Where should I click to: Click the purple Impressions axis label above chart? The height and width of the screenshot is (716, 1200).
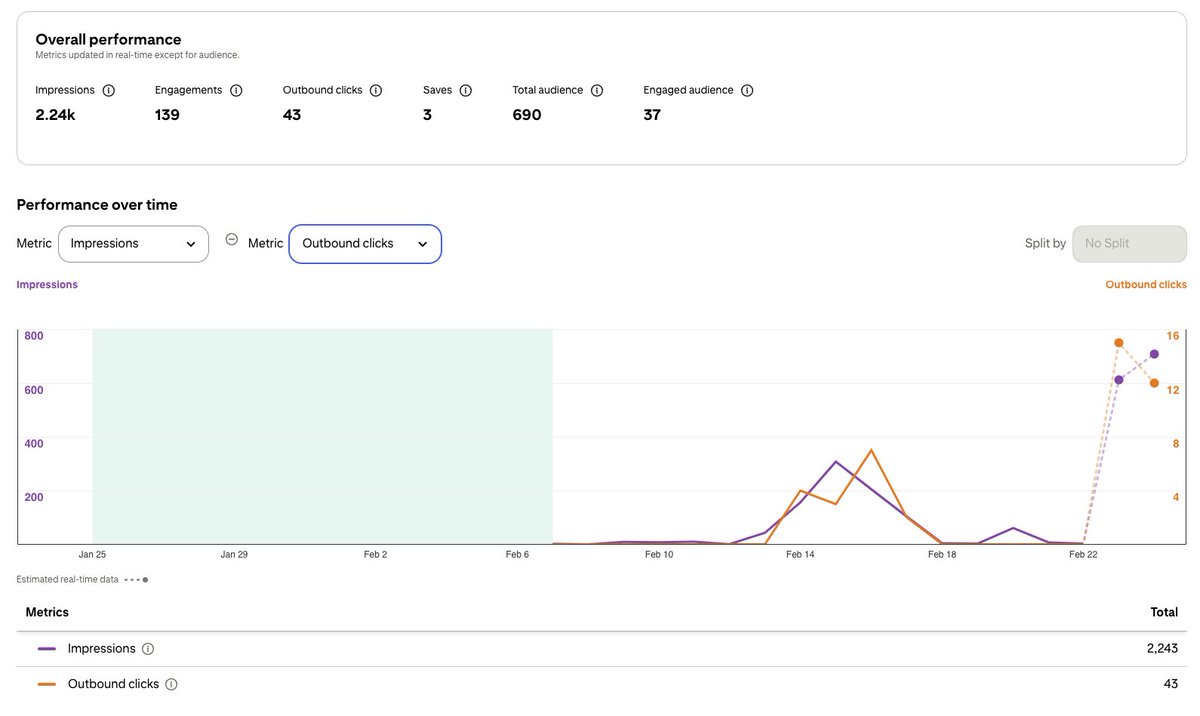[x=47, y=285]
